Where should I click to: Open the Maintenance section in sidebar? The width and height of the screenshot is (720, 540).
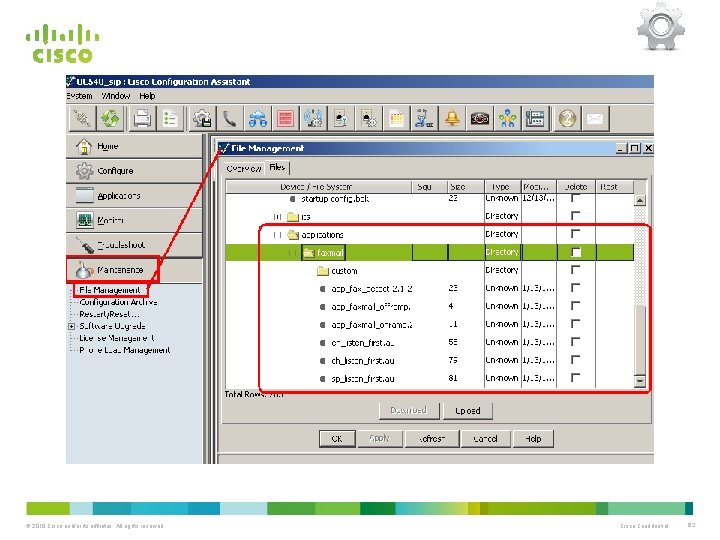click(x=134, y=270)
